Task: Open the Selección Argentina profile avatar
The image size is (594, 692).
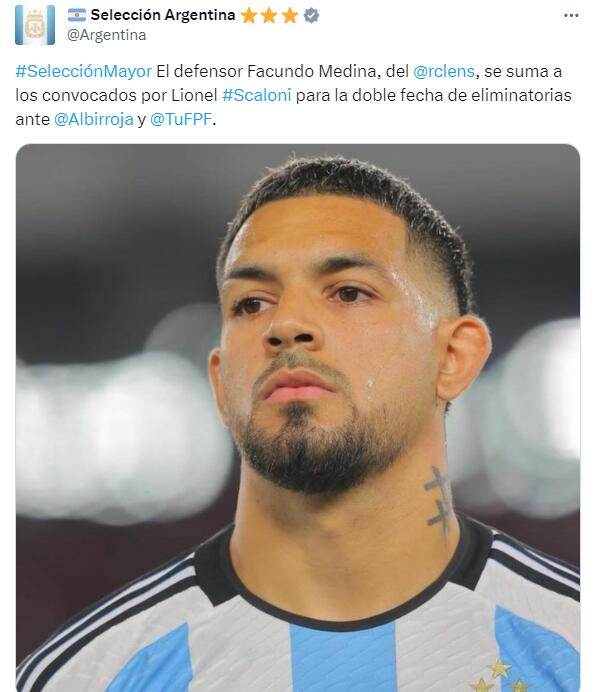Action: coord(35,25)
